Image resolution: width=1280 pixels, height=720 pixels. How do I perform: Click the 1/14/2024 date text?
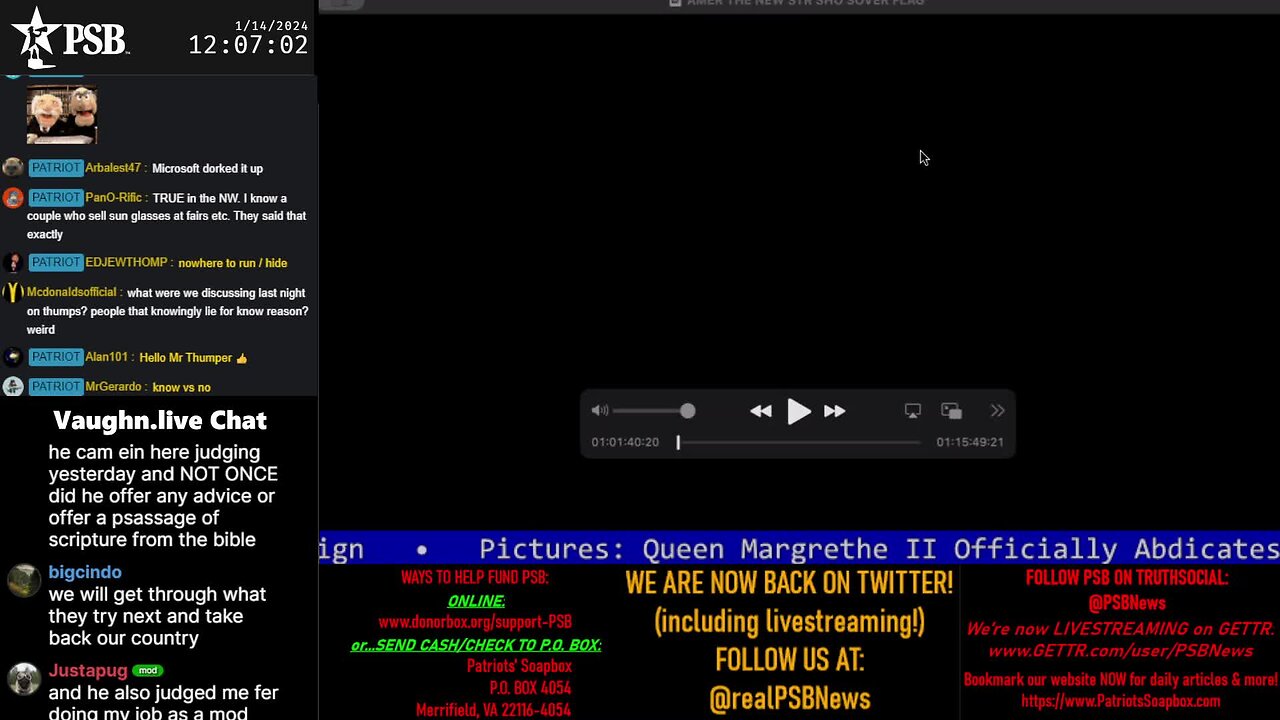click(271, 24)
